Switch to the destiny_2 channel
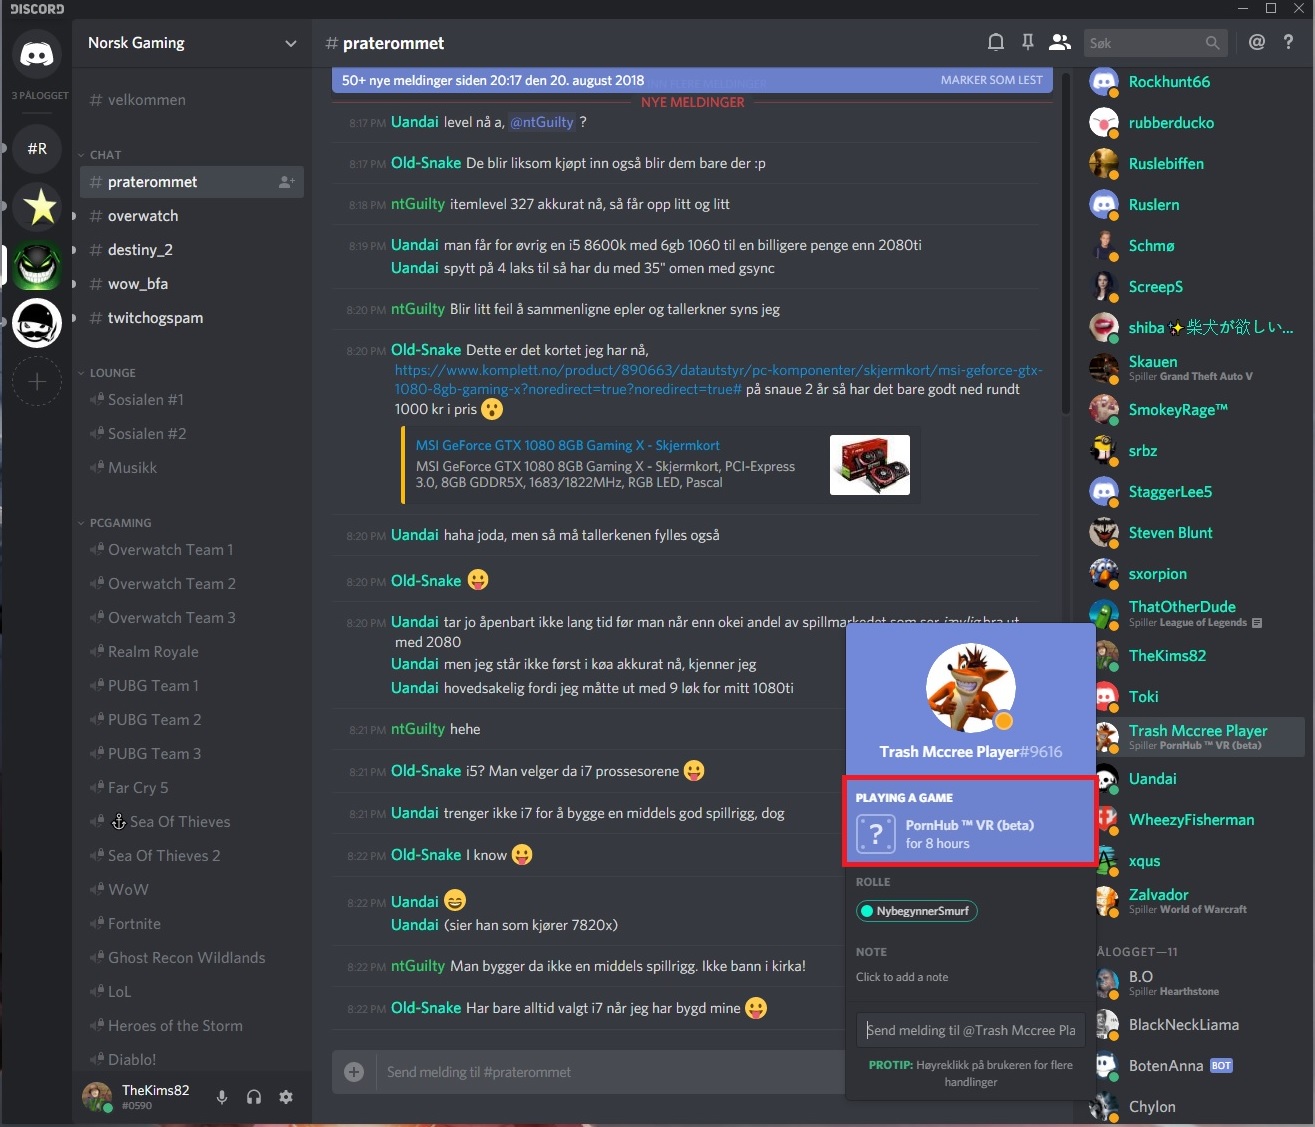The height and width of the screenshot is (1127, 1315). pos(191,250)
